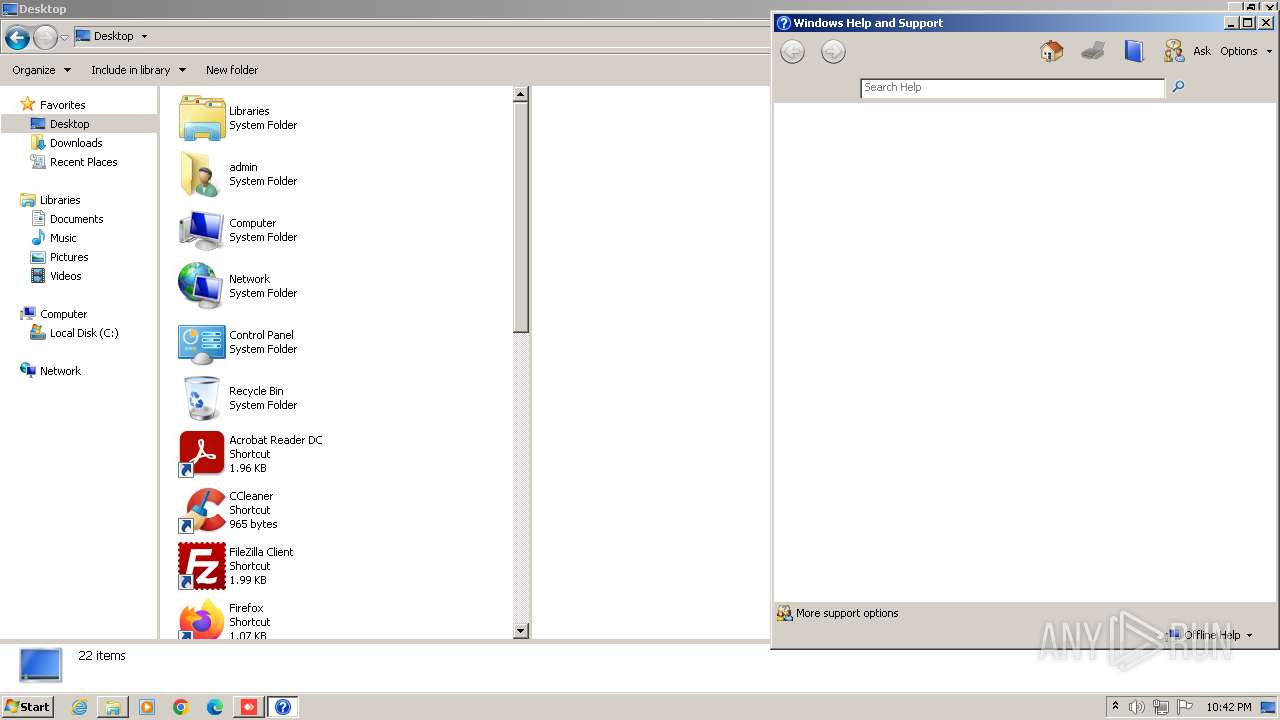This screenshot has width=1280, height=720.
Task: Open Documents library in navigation pane
Action: pos(76,219)
